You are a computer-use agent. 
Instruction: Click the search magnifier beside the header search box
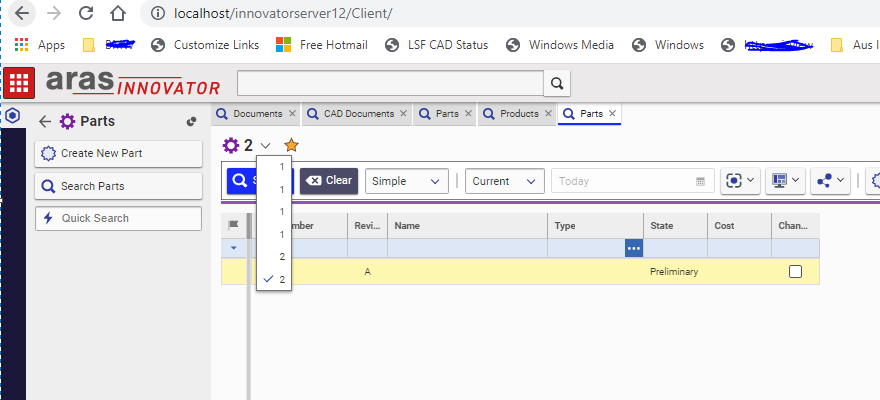[x=557, y=84]
